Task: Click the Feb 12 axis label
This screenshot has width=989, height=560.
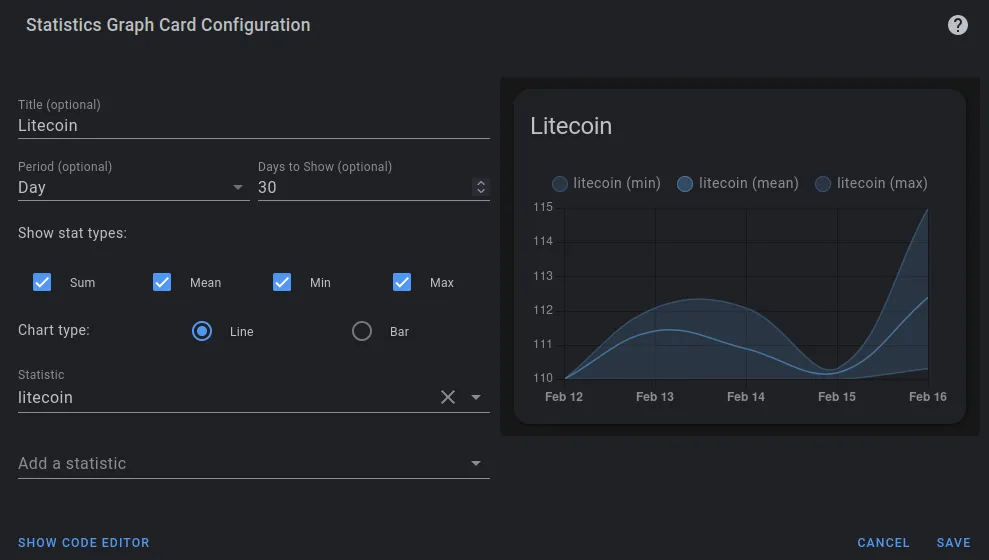Action: pyautogui.click(x=564, y=397)
